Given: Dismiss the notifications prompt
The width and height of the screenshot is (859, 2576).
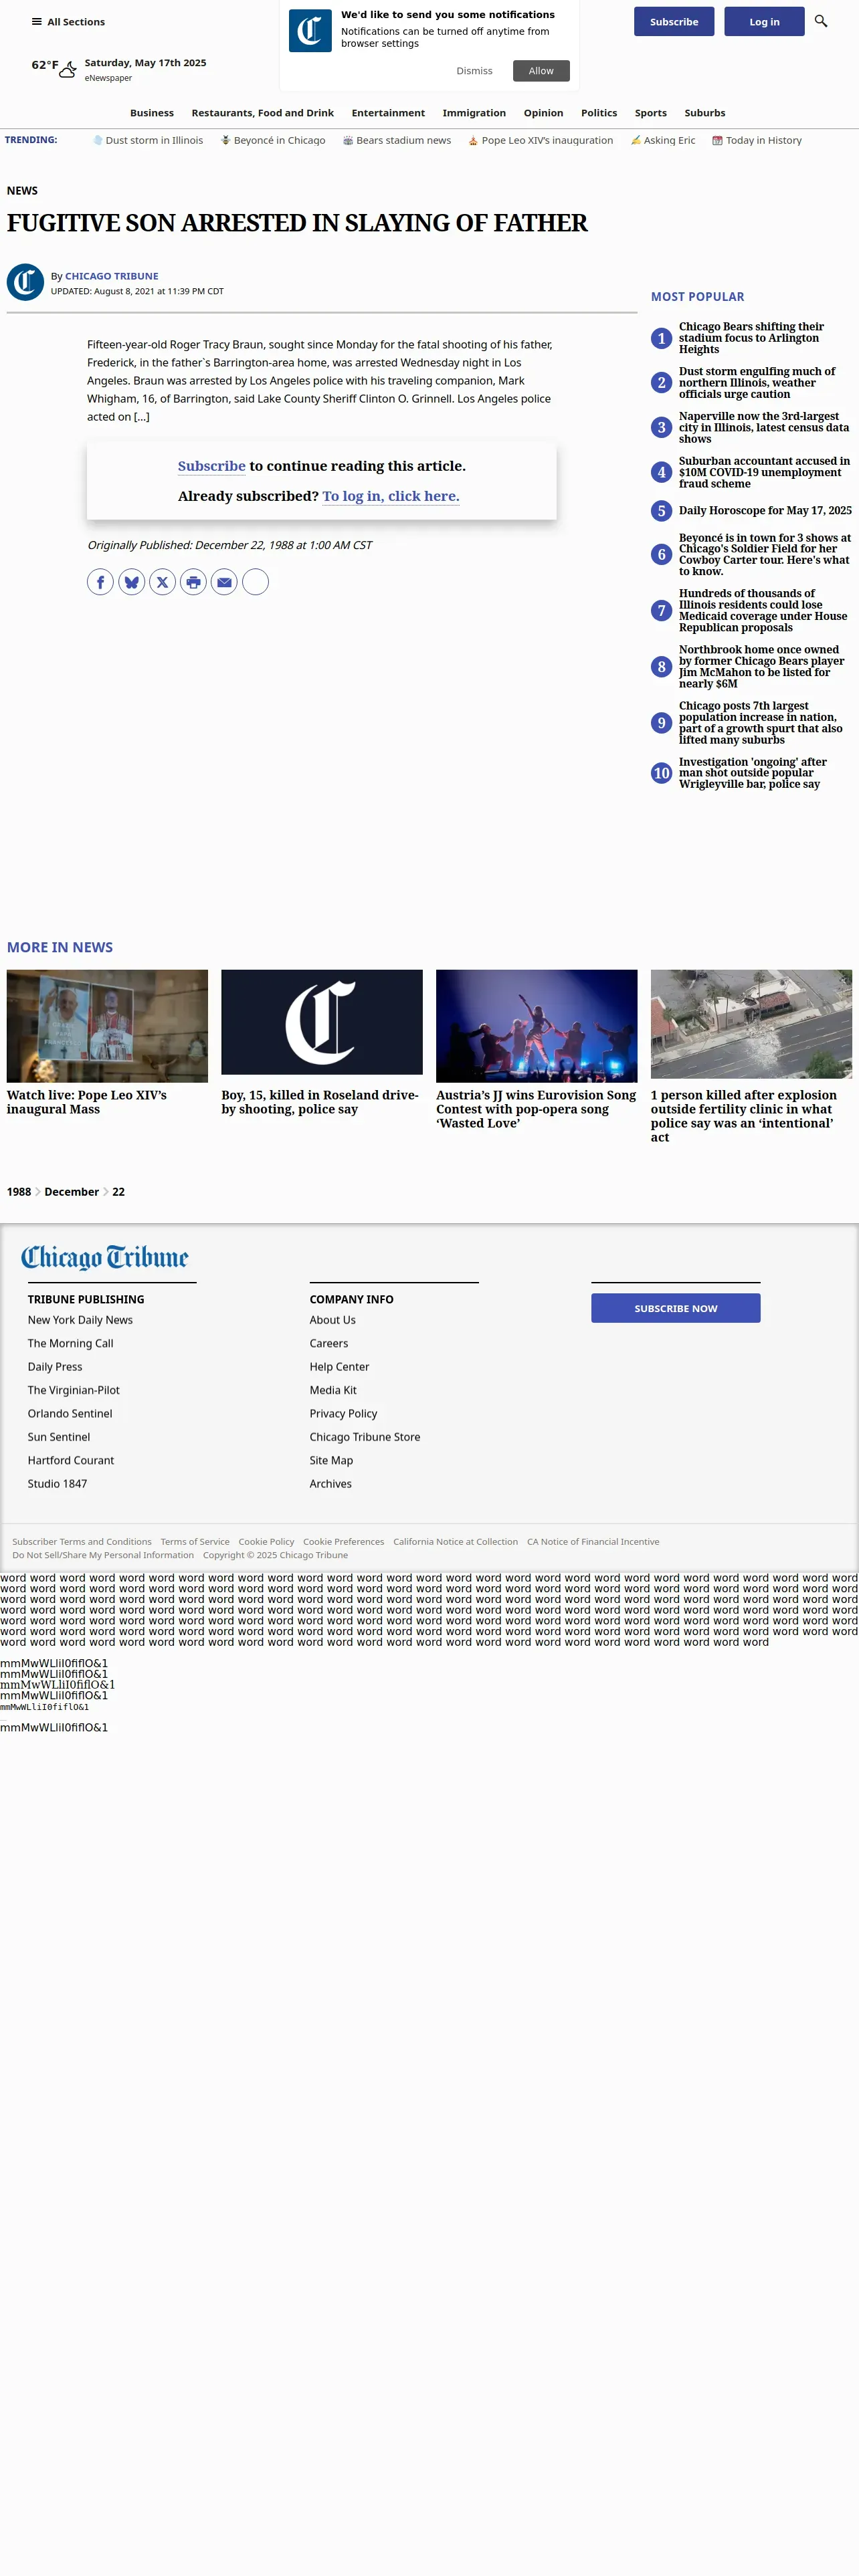Looking at the screenshot, I should tap(474, 71).
